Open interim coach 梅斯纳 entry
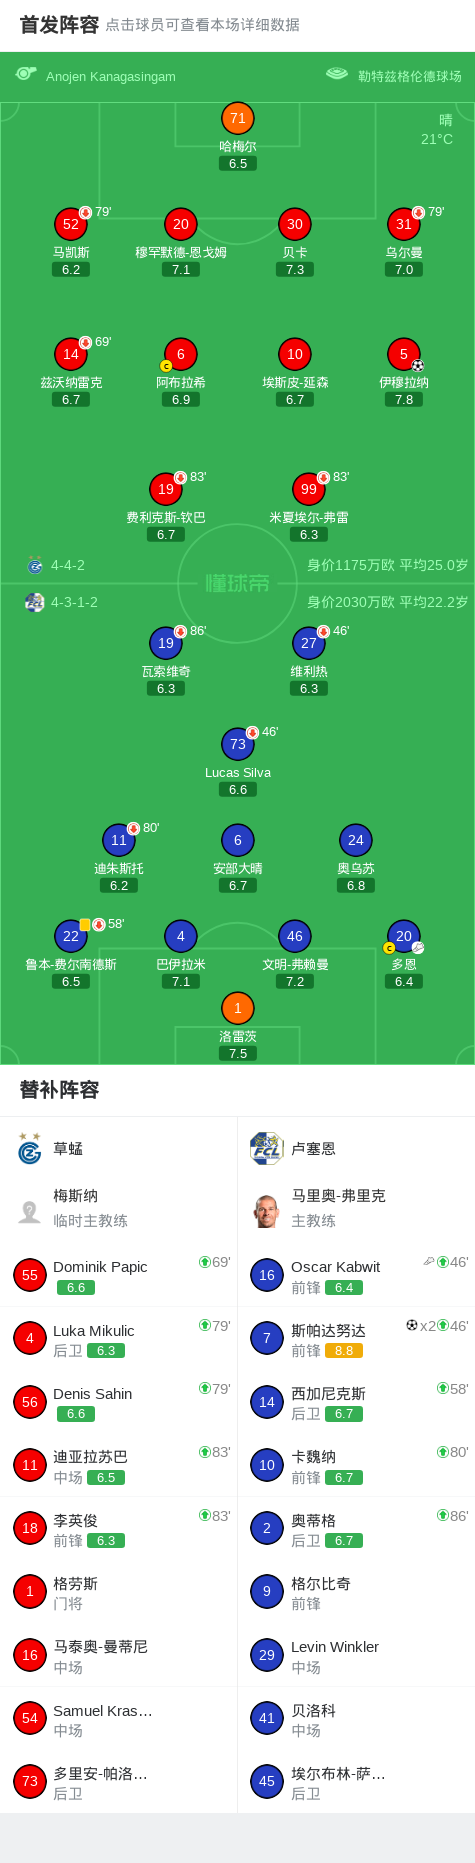 point(119,1208)
